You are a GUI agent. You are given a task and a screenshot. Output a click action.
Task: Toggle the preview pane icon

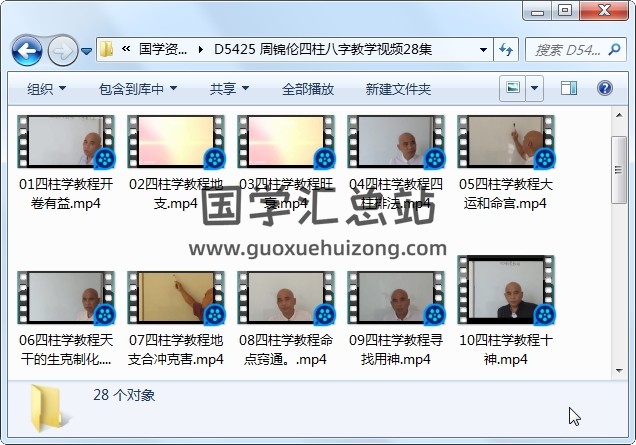(569, 88)
